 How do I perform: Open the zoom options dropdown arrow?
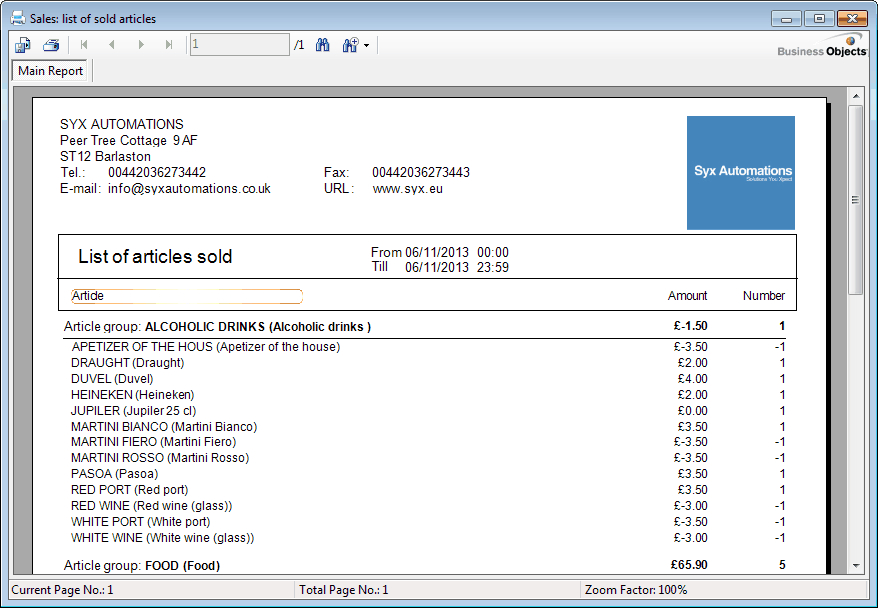point(366,44)
